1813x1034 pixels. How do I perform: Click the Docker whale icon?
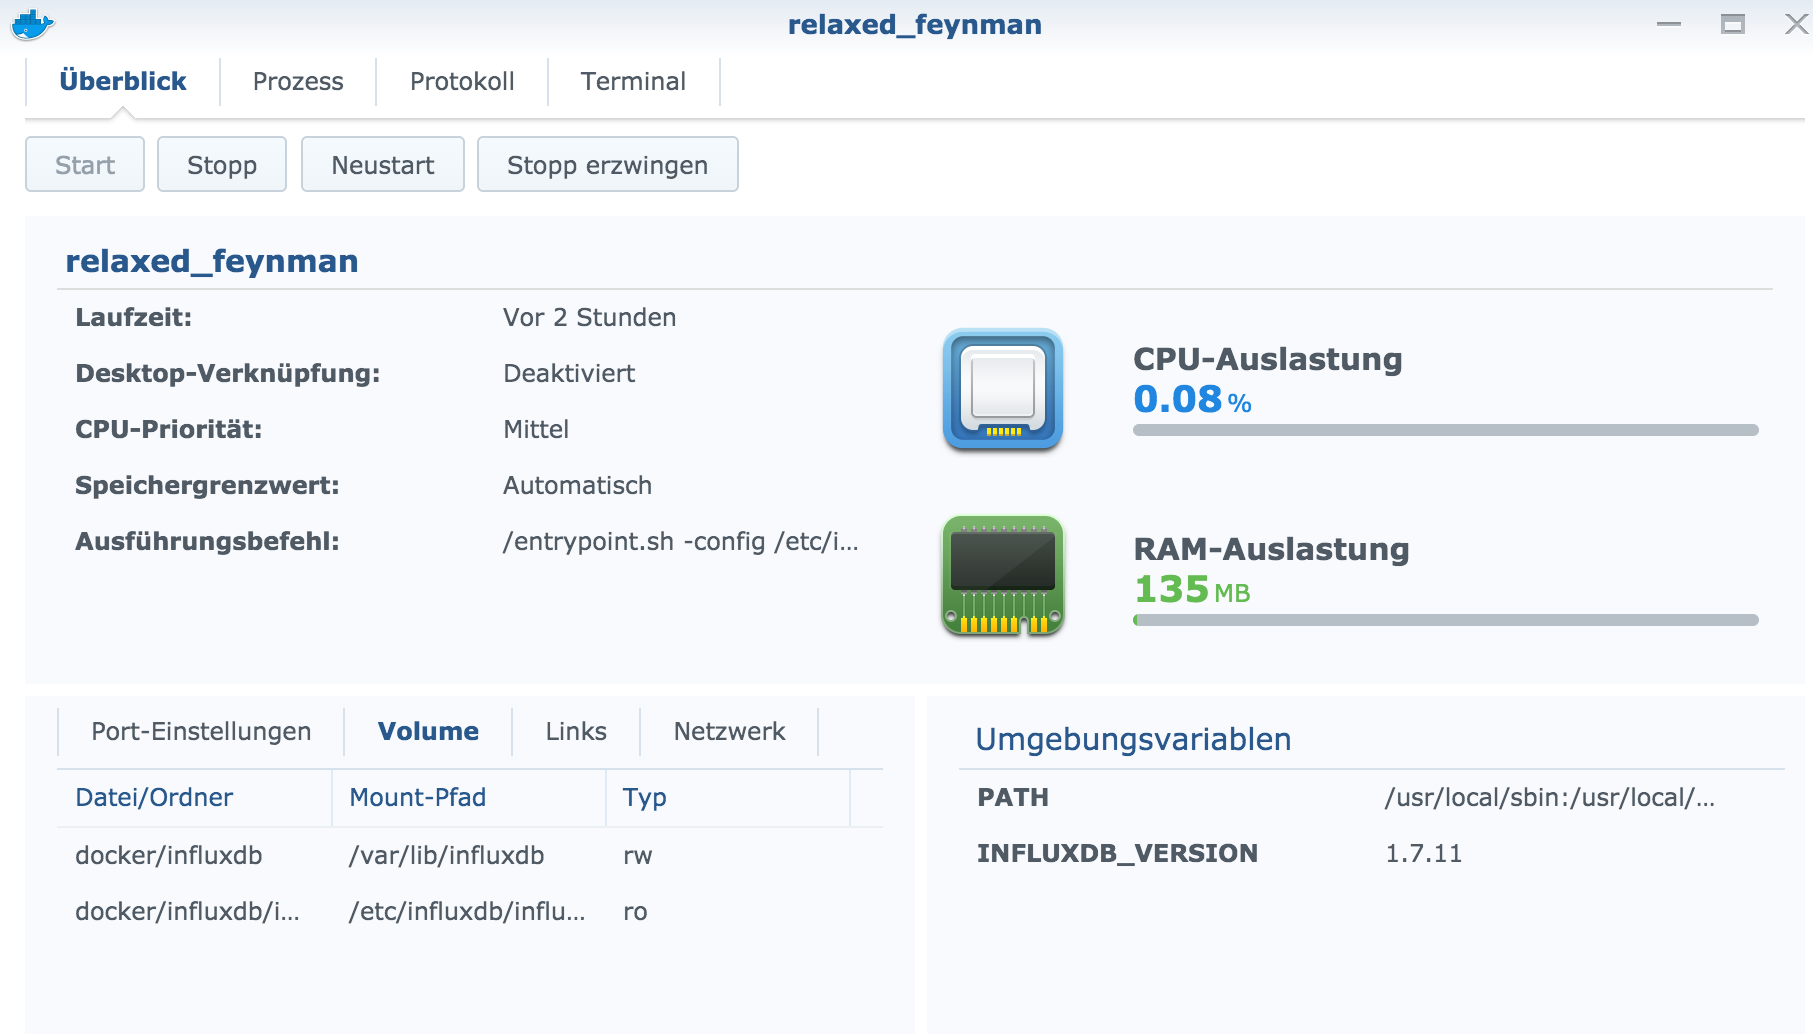[32, 24]
